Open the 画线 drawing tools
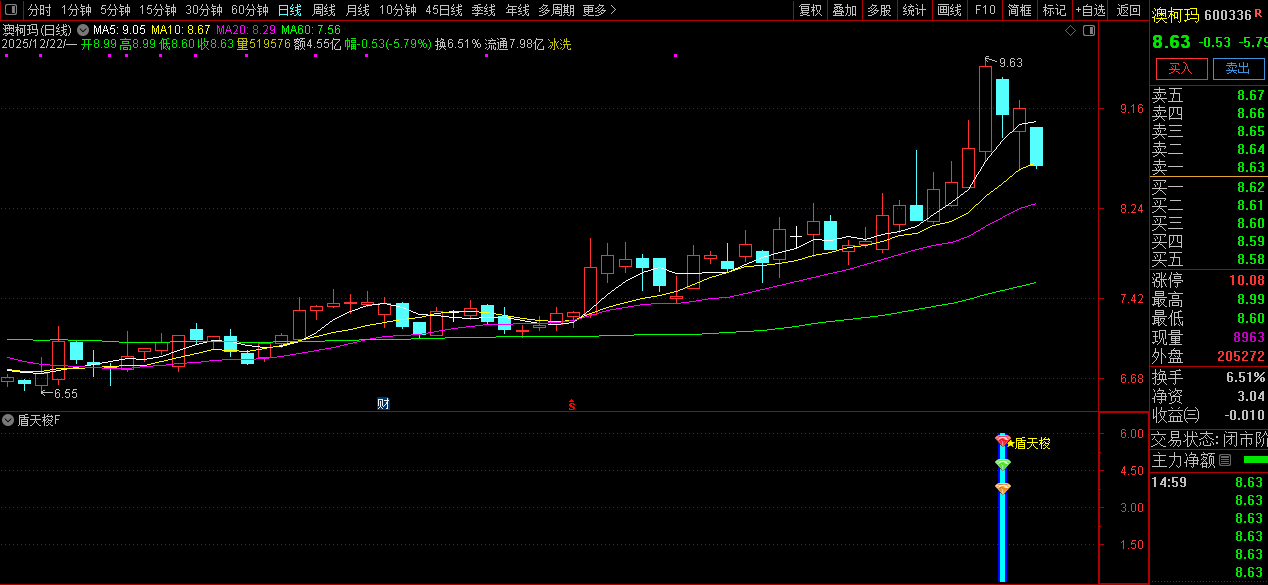The width and height of the screenshot is (1268, 585). point(949,10)
